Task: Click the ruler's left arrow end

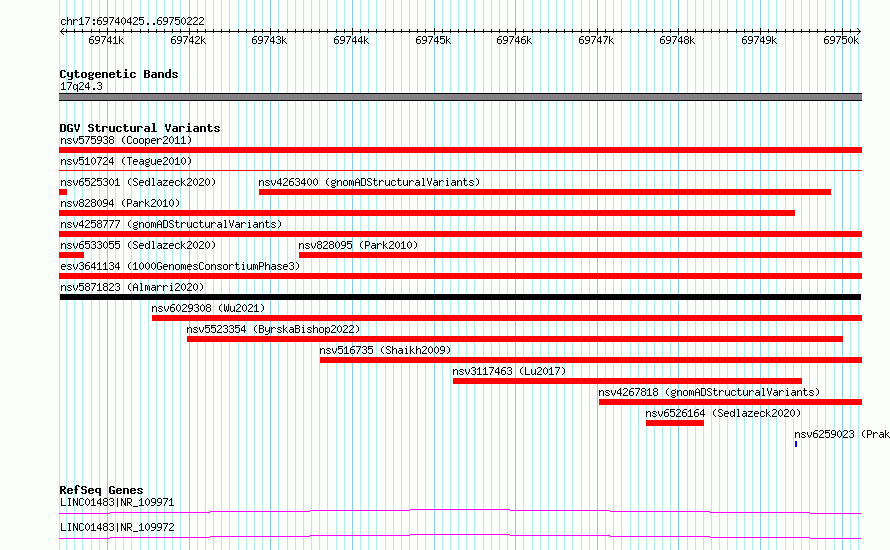Action: (62, 32)
